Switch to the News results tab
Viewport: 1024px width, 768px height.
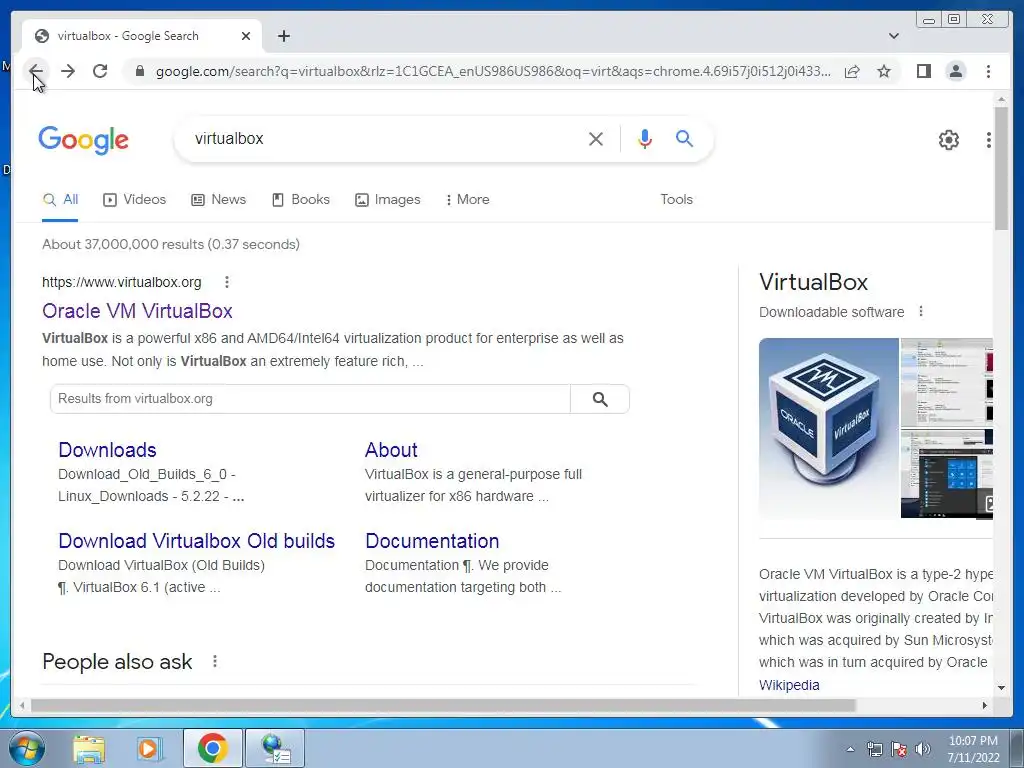219,199
